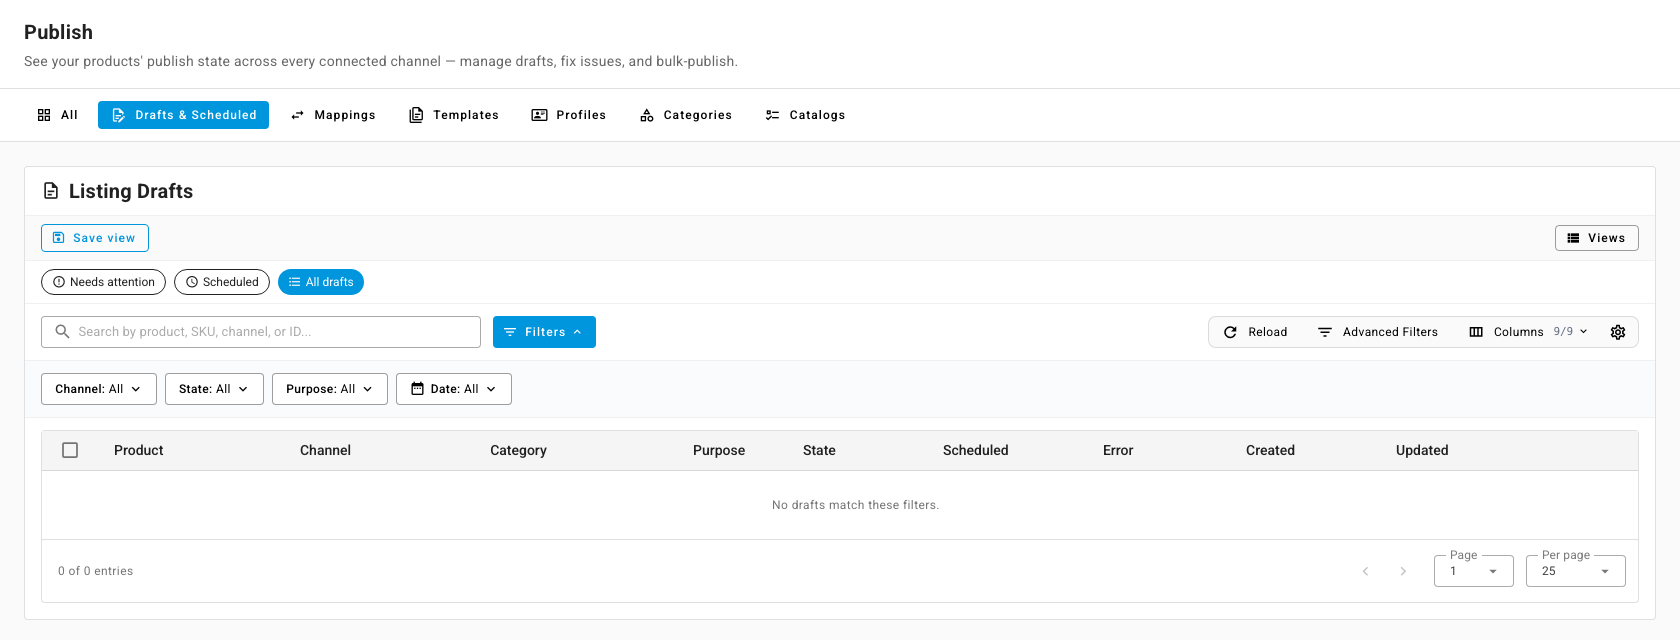Sort by Product column header
The height and width of the screenshot is (640, 1680).
tap(138, 450)
